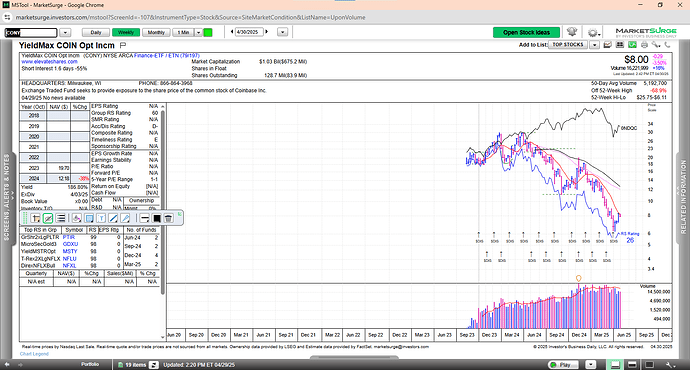Viewport: 690px width, 370px height.
Task: Click the green chart markup icon
Action: tap(632, 45)
